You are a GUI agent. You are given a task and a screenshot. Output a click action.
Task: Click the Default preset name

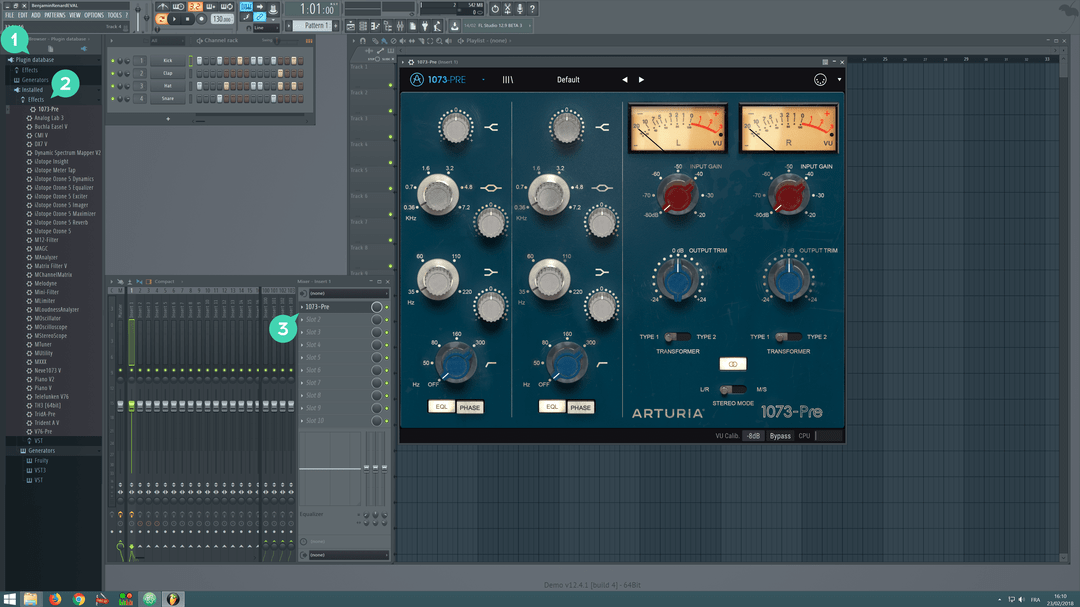pyautogui.click(x=568, y=80)
